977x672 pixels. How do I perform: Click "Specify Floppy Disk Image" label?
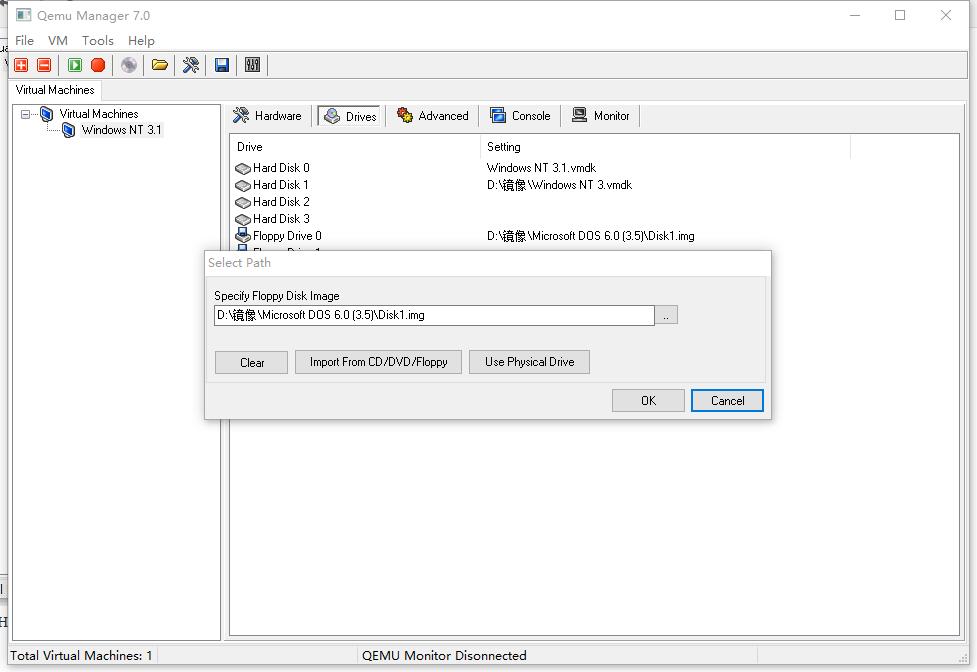[277, 296]
